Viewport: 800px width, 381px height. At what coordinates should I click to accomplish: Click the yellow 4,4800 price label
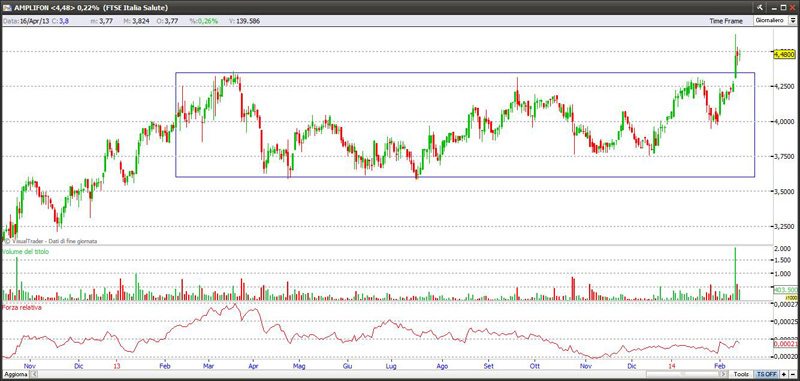tap(785, 54)
